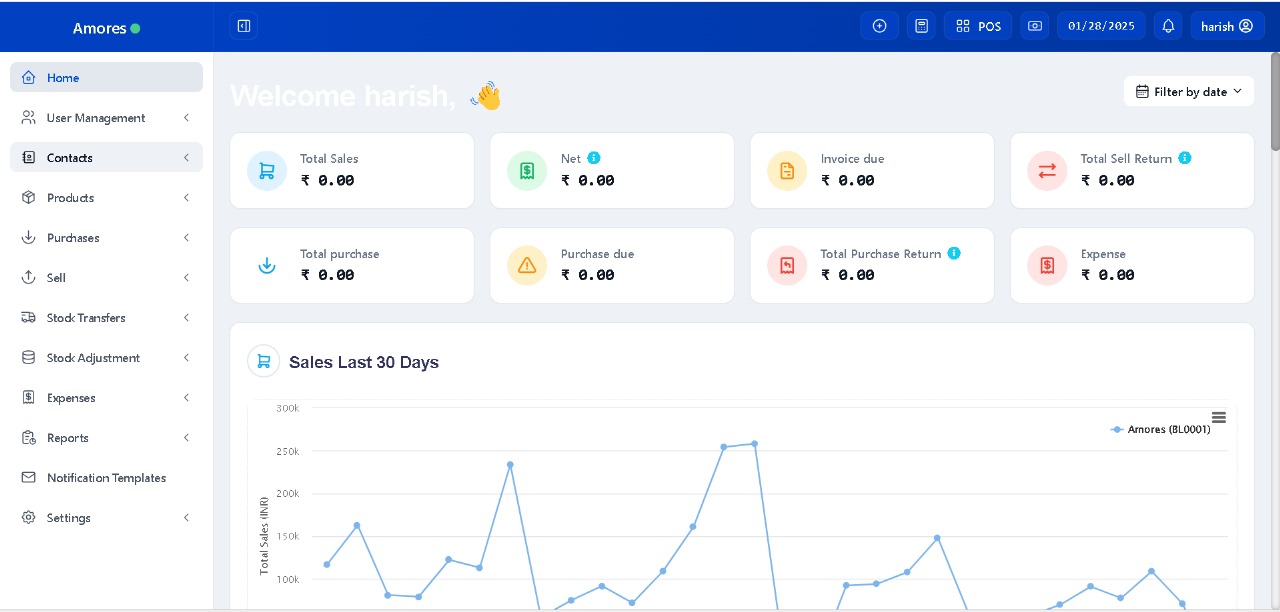Open the calculator icon in the top bar
Viewport: 1280px width, 612px height.
coord(922,26)
